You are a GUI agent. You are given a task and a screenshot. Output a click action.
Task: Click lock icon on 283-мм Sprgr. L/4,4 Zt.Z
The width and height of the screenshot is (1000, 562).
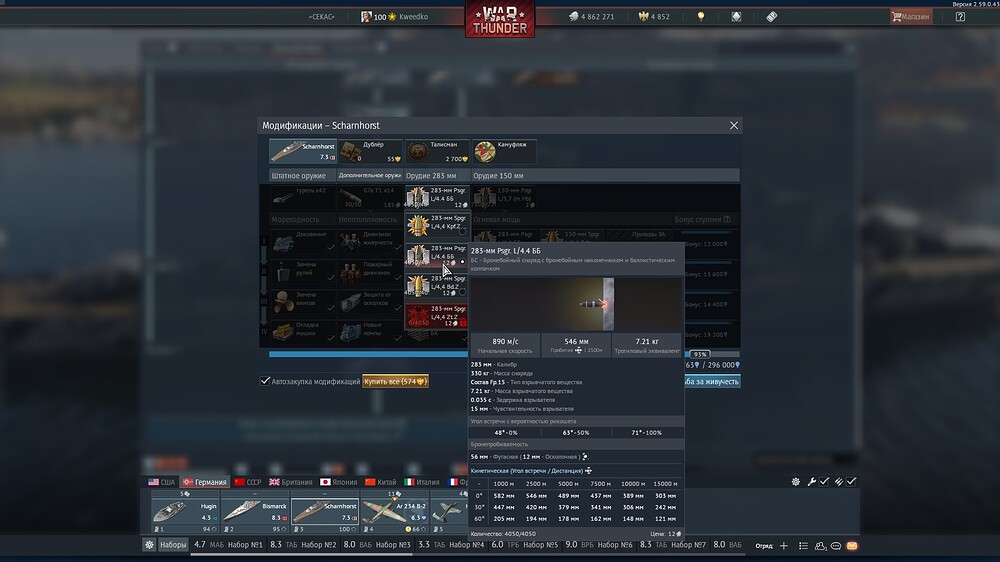pos(462,323)
